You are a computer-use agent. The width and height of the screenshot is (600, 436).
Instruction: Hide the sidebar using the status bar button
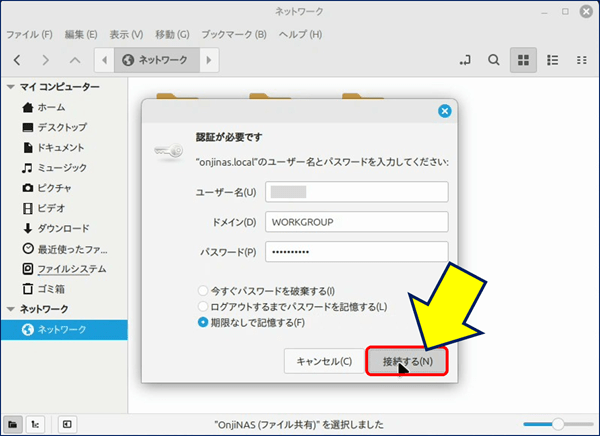tap(67, 424)
